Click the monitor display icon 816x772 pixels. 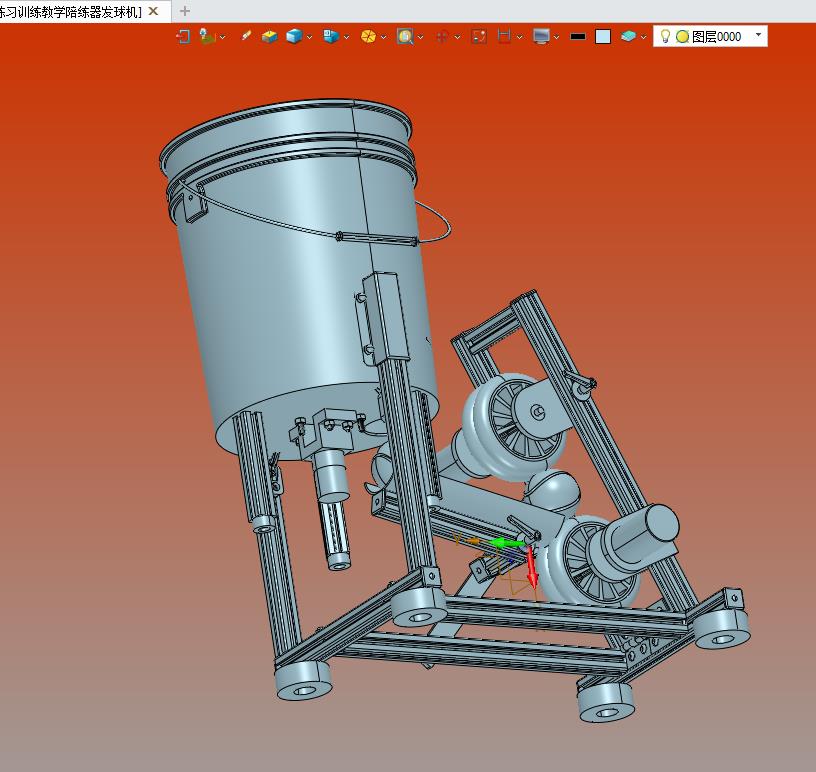pyautogui.click(x=541, y=36)
